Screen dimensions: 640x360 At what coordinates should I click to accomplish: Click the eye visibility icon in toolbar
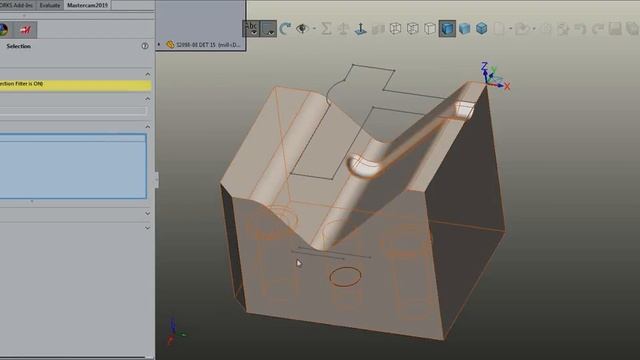302,29
